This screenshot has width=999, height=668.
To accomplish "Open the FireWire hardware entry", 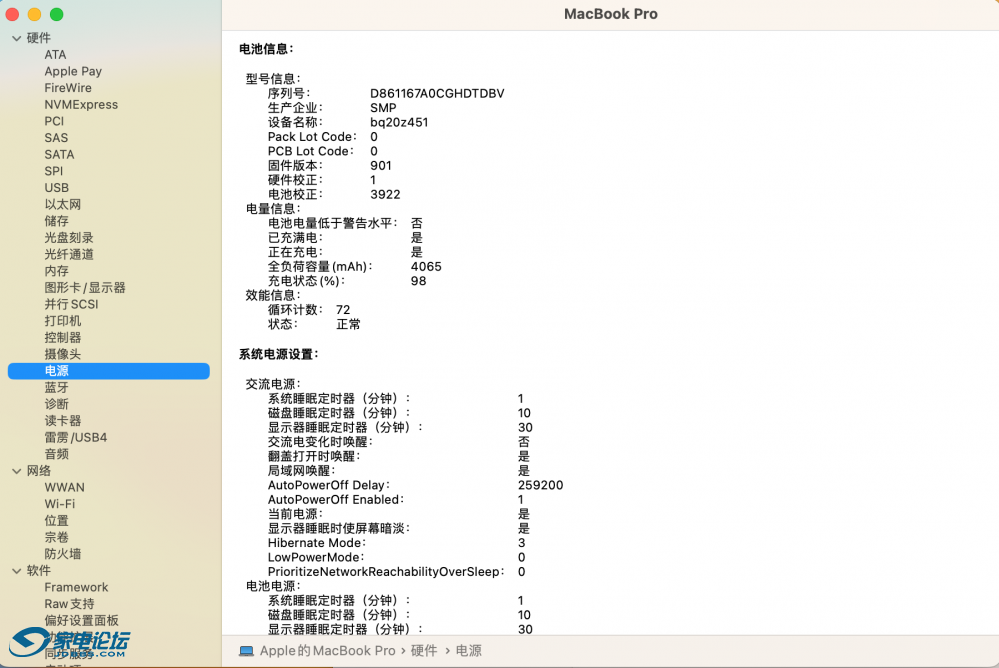I will pos(68,88).
